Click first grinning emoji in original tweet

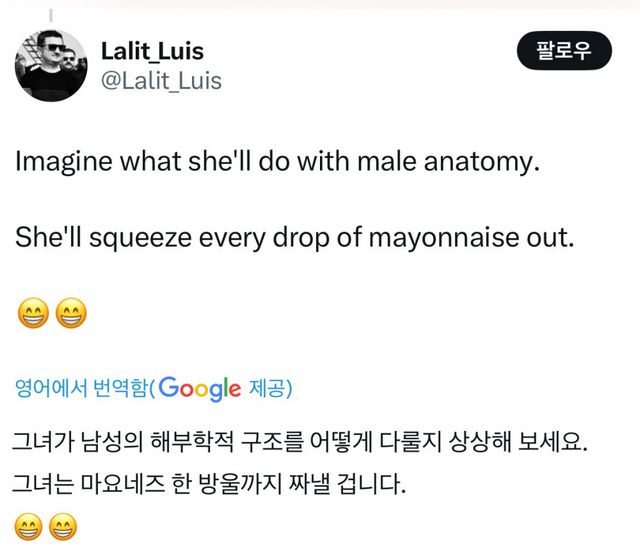pos(33,314)
